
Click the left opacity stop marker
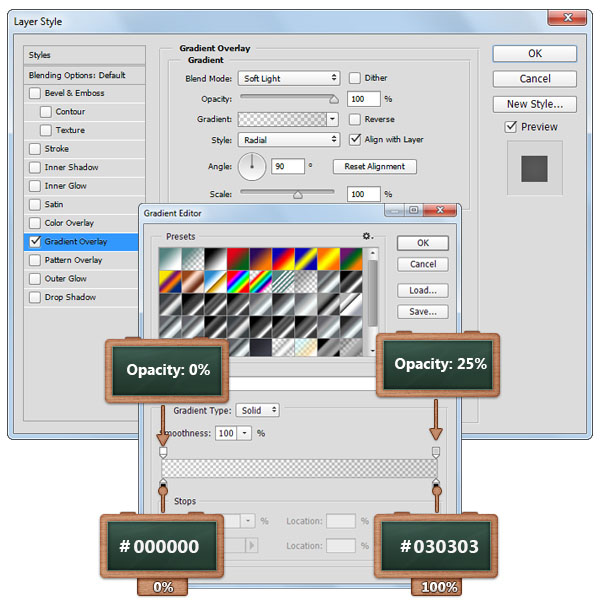coord(163,453)
